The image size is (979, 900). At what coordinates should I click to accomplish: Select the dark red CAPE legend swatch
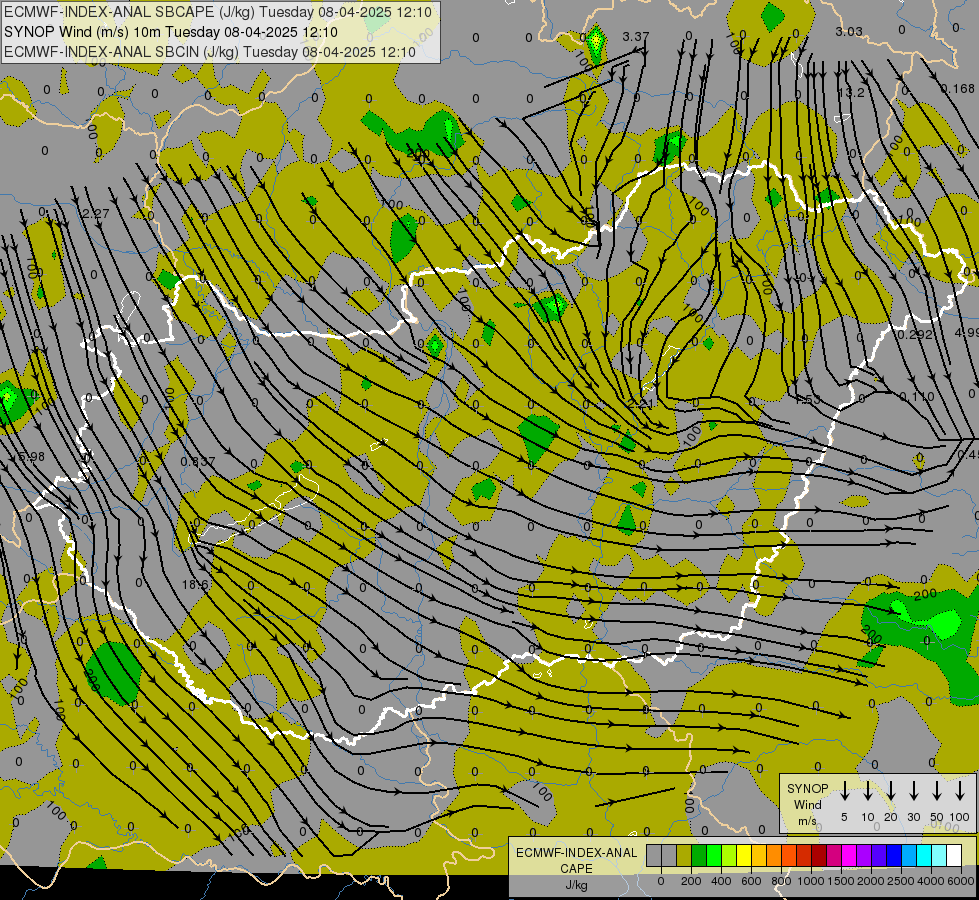click(x=820, y=855)
